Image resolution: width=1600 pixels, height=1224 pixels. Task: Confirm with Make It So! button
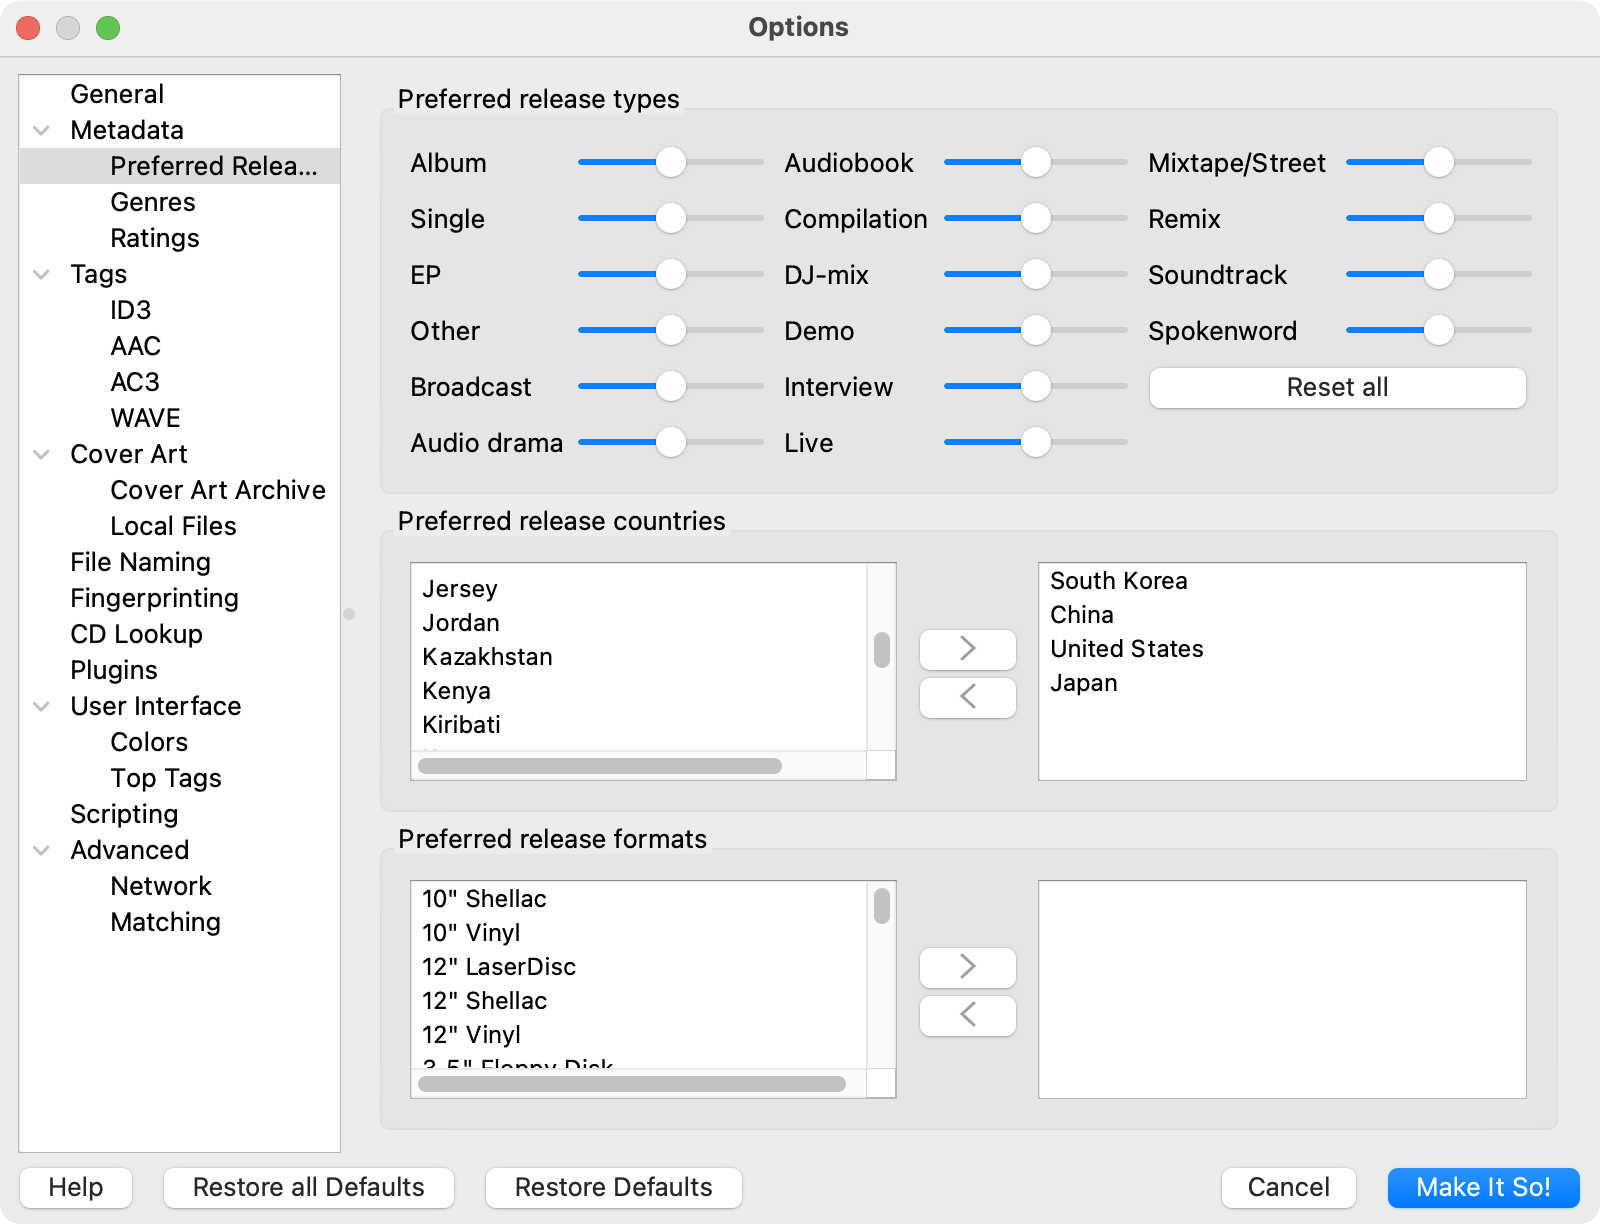tap(1484, 1188)
